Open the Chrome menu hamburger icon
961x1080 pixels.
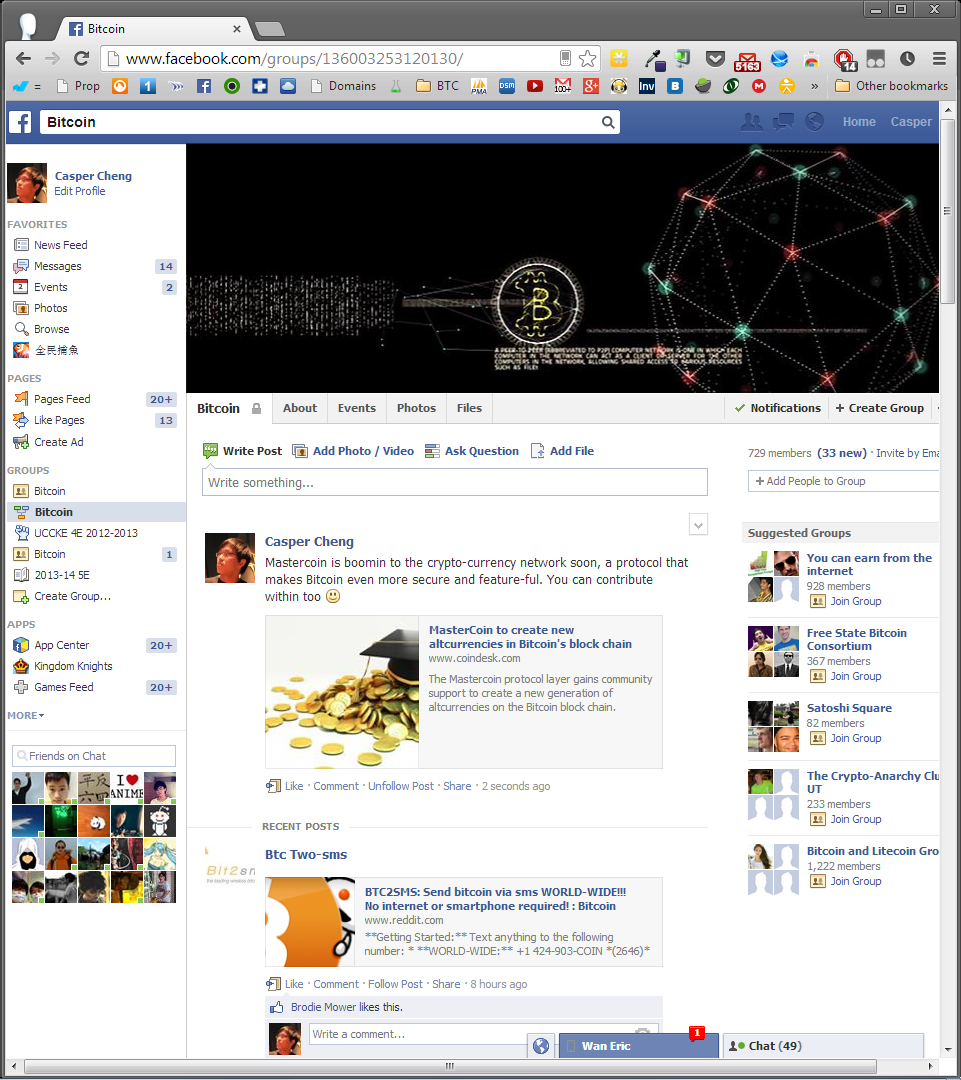tap(939, 59)
